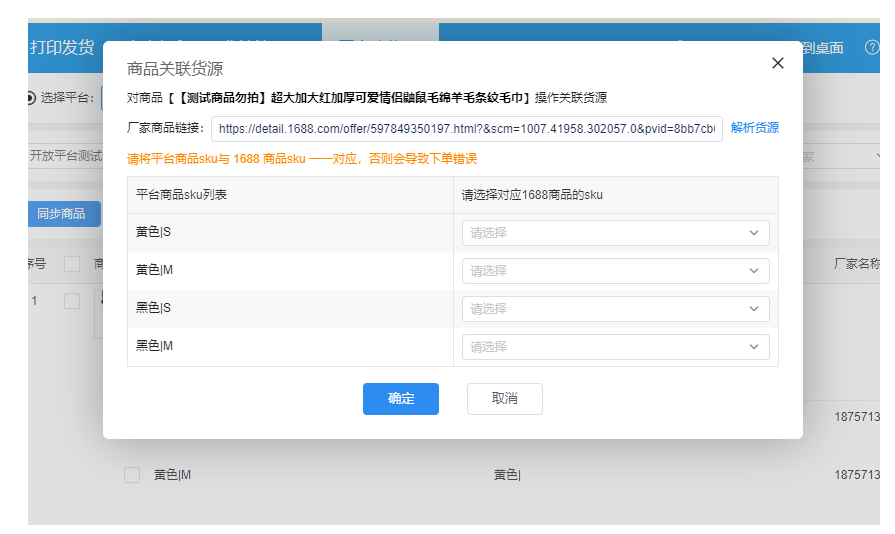Viewport: 895px width, 534px height.
Task: Click the help question mark icon
Action: click(871, 47)
